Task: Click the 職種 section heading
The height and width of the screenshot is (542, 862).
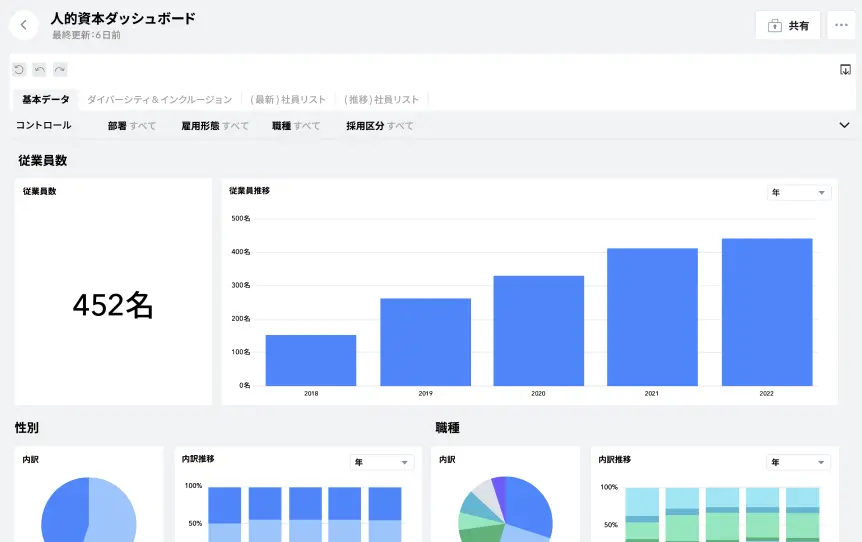Action: click(x=447, y=428)
